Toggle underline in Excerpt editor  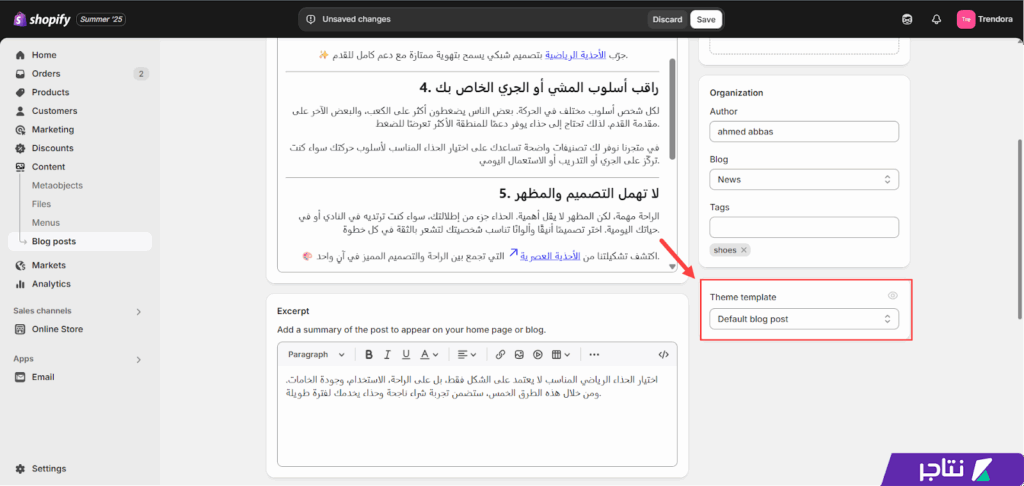406,354
